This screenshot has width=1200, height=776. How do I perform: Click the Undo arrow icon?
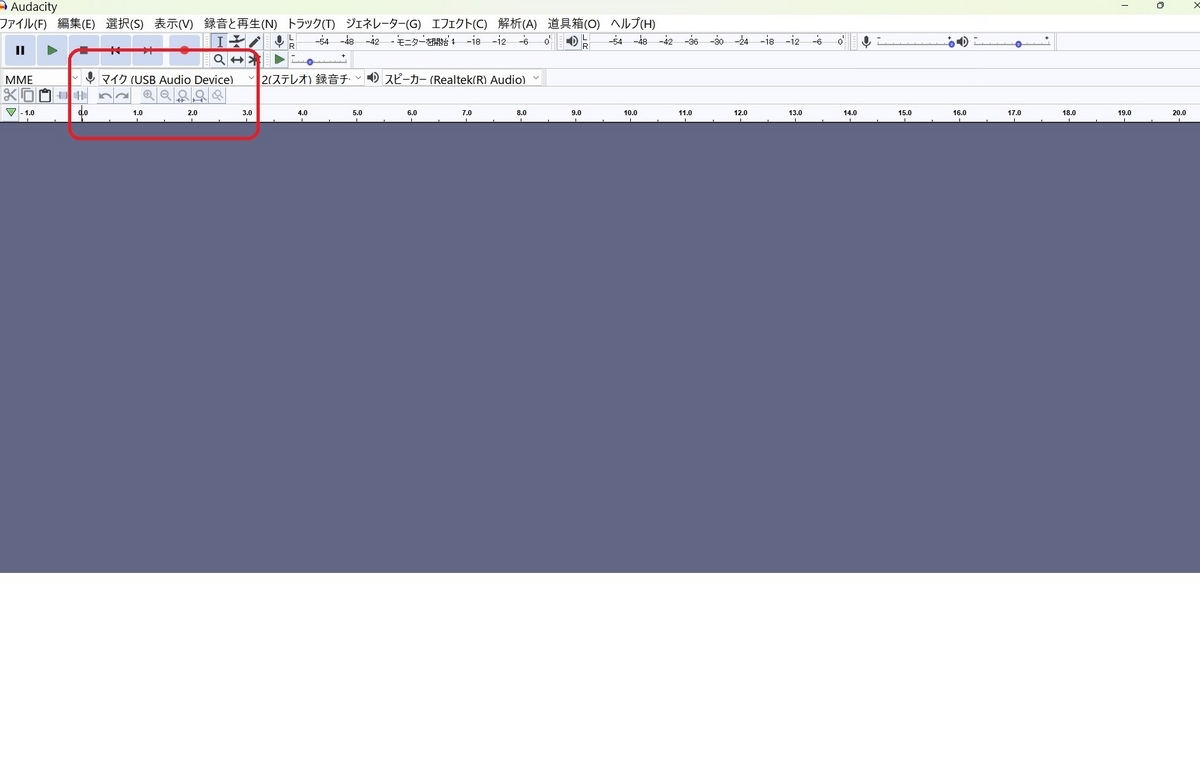point(105,96)
